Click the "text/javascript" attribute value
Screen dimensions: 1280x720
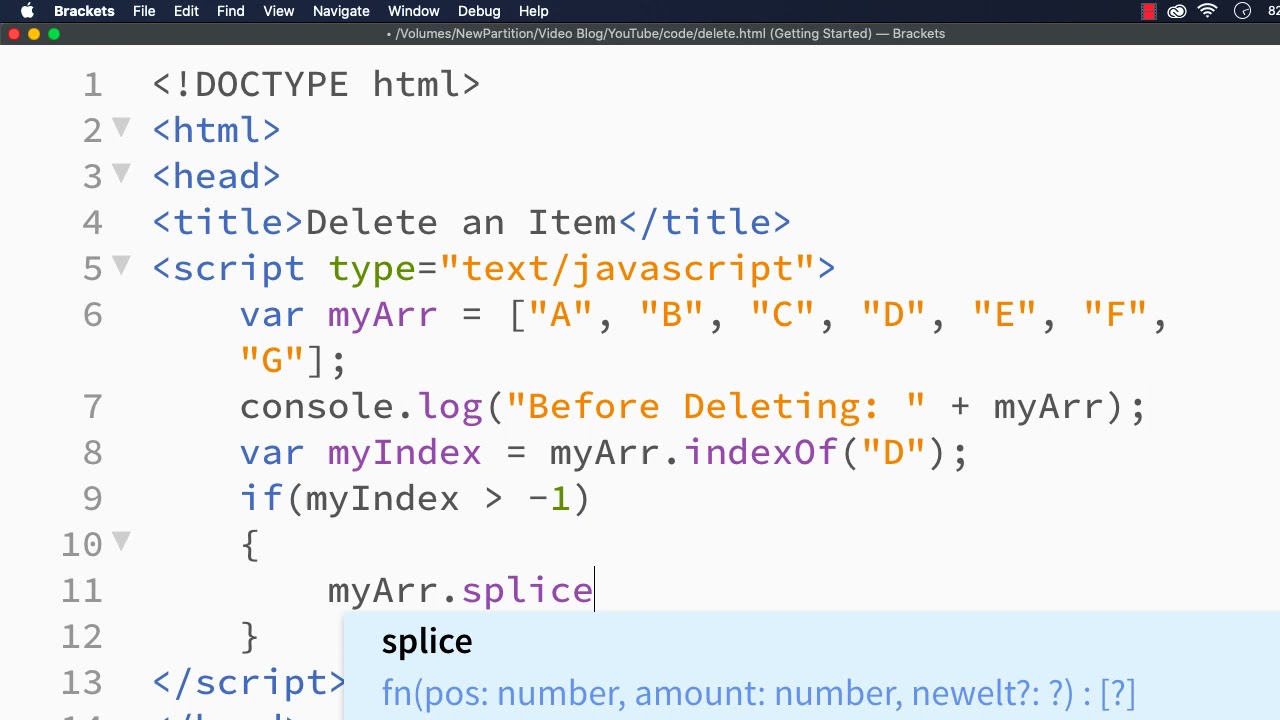pos(627,269)
